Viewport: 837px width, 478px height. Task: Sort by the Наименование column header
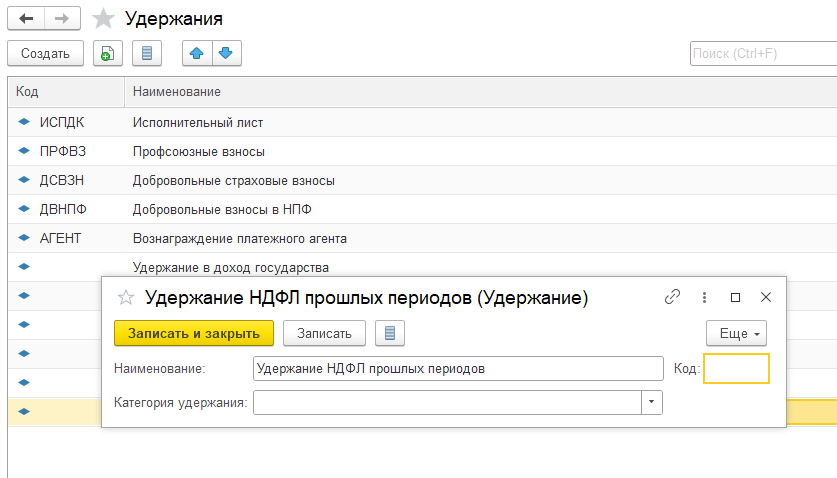coord(480,92)
